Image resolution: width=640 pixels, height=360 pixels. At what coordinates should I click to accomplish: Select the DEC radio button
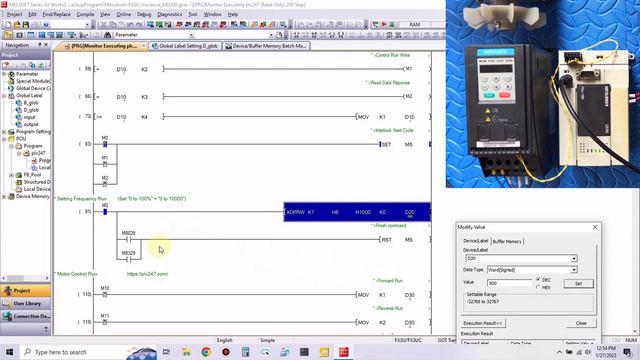coord(538,280)
